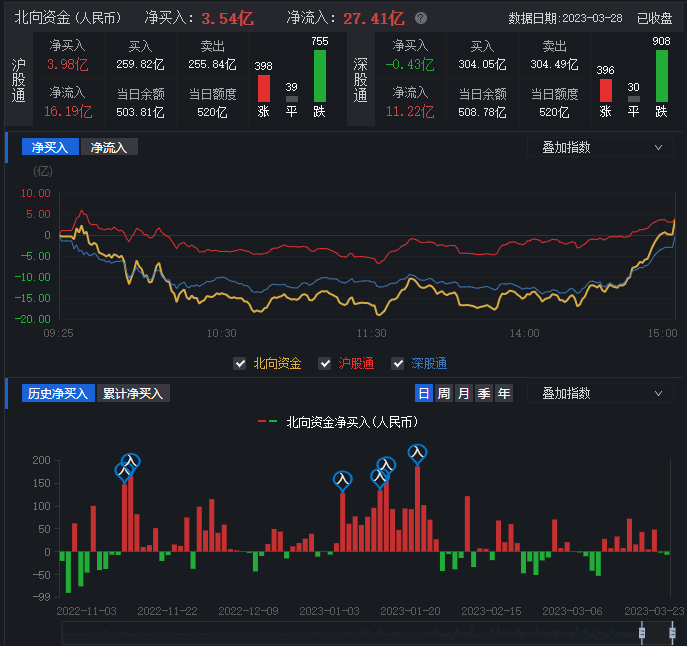
Task: Click the '入' marker near 2023-01-03
Action: (343, 480)
